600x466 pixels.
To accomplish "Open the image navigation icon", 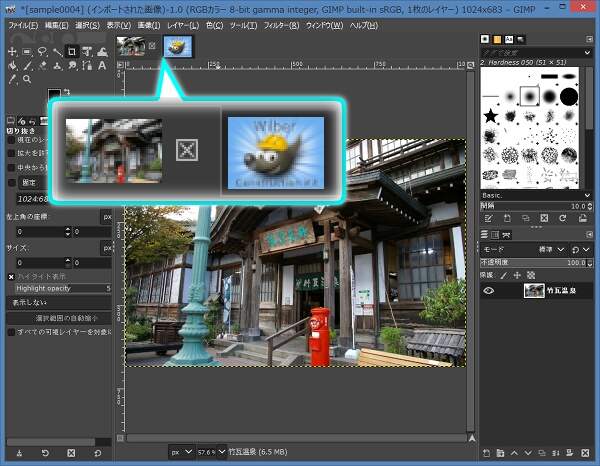I will tap(472, 438).
